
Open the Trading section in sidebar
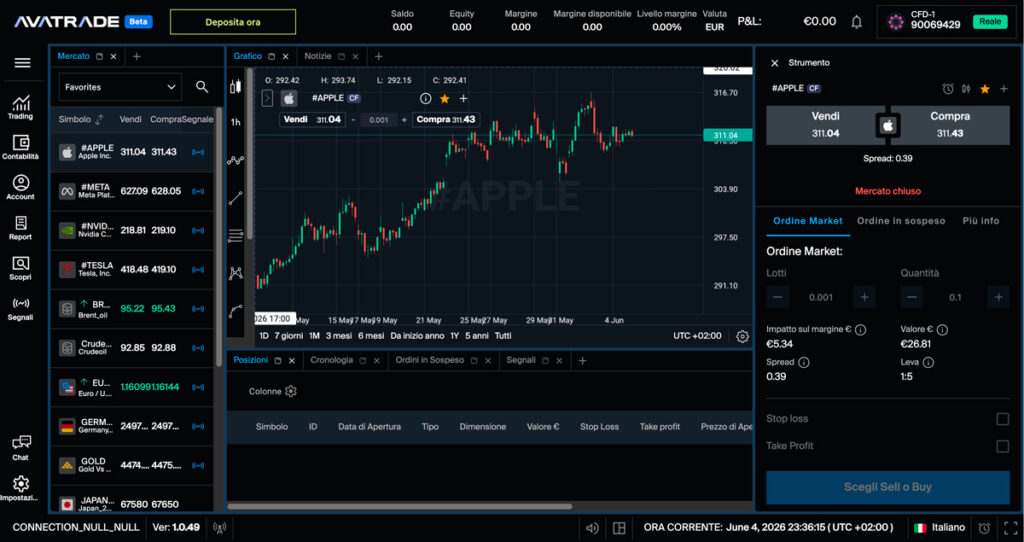(x=20, y=108)
